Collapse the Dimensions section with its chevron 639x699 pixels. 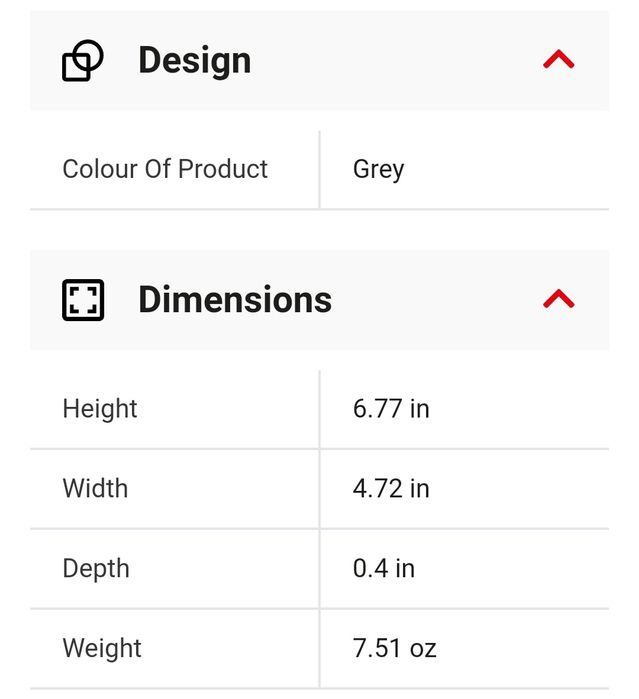tap(558, 299)
